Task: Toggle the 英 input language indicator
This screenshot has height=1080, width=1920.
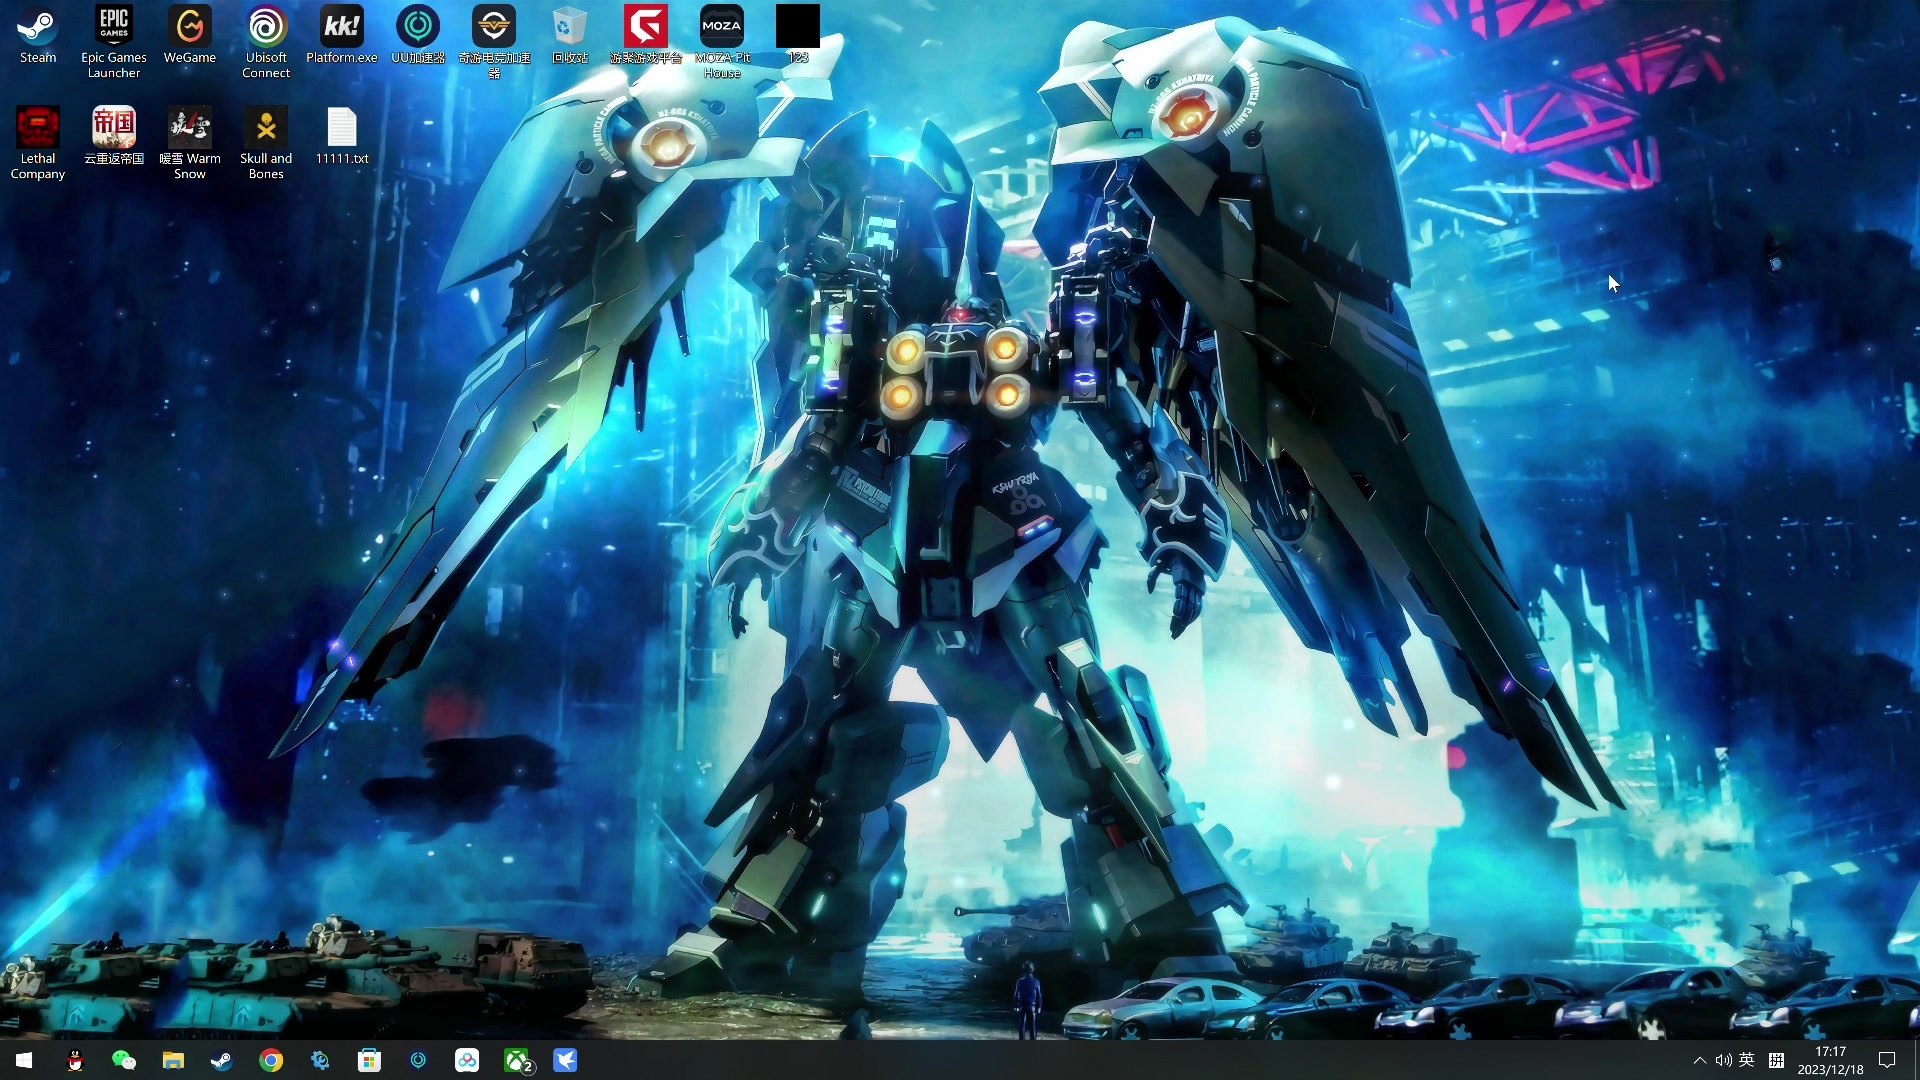Action: pos(1747,1060)
